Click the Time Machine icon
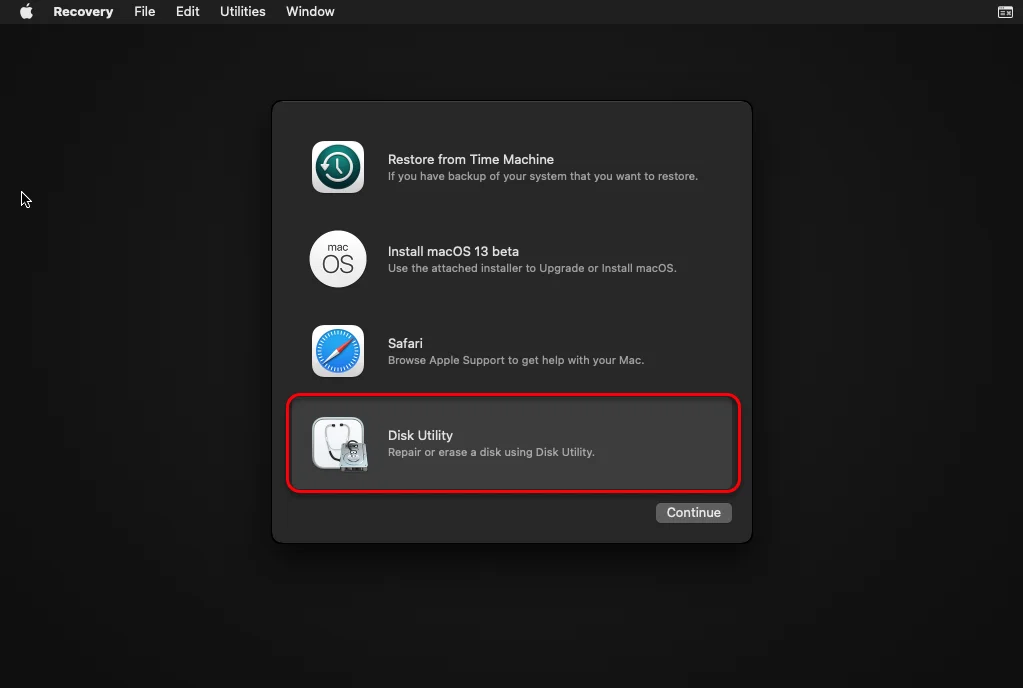Image resolution: width=1023 pixels, height=688 pixels. pyautogui.click(x=338, y=167)
